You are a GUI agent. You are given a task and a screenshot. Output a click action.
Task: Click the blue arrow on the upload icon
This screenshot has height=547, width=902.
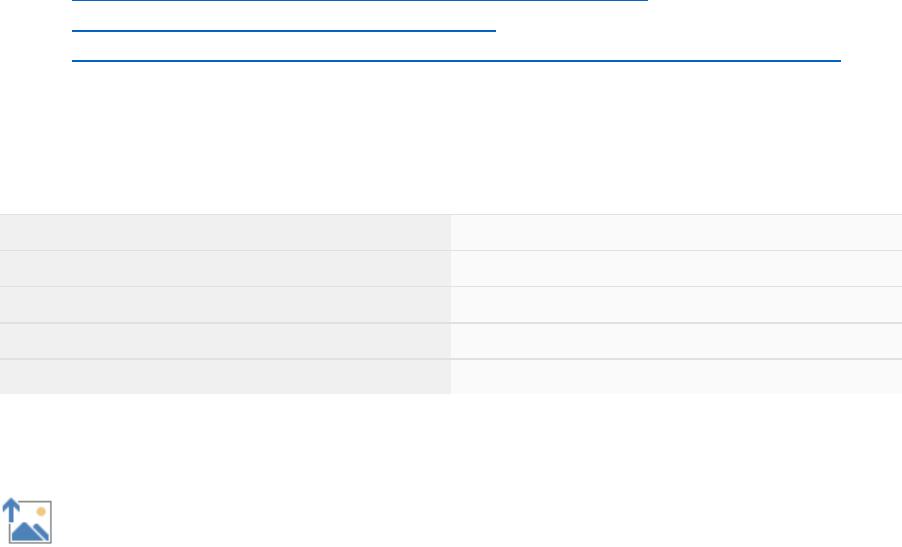click(x=12, y=508)
